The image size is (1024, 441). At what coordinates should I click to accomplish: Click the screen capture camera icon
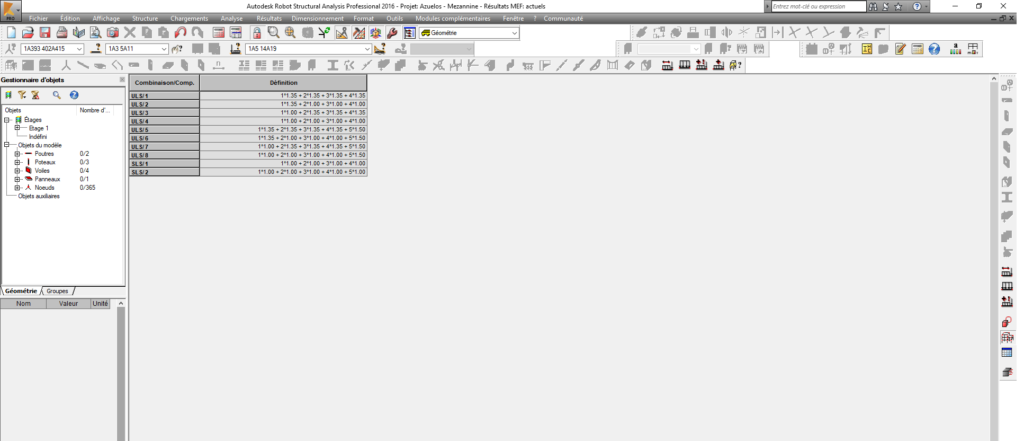[x=113, y=33]
